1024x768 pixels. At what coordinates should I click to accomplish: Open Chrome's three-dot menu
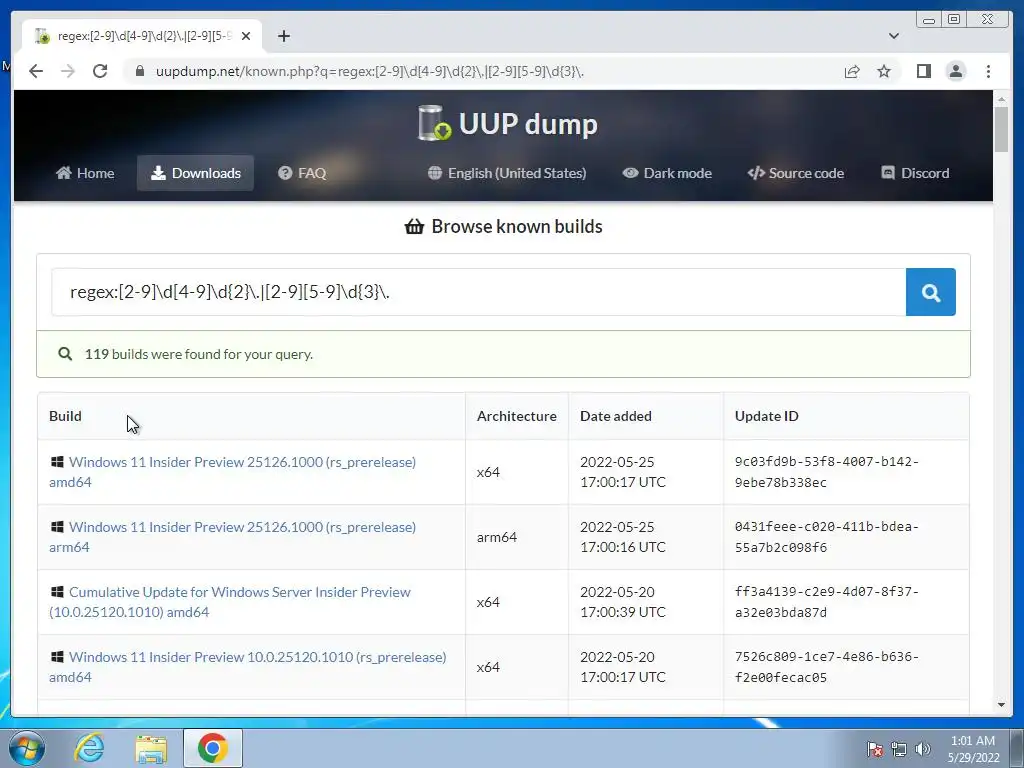pos(988,71)
